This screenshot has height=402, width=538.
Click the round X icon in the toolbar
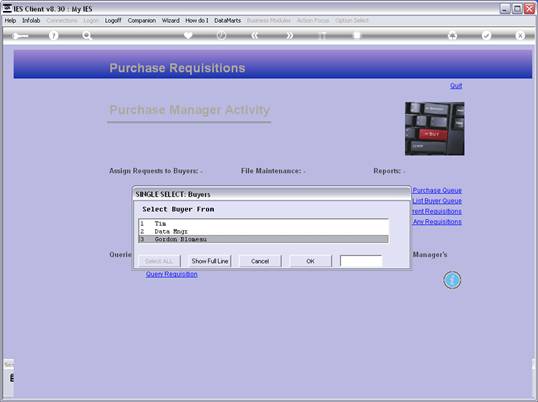[x=520, y=35]
